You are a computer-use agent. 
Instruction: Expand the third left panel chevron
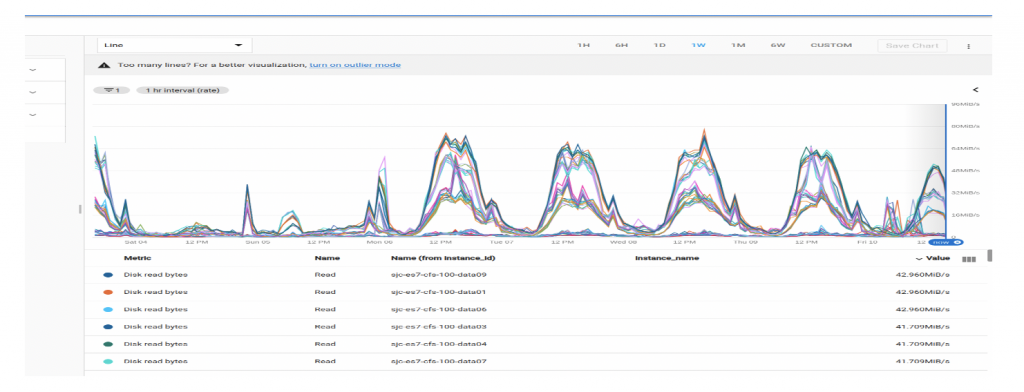click(x=32, y=114)
